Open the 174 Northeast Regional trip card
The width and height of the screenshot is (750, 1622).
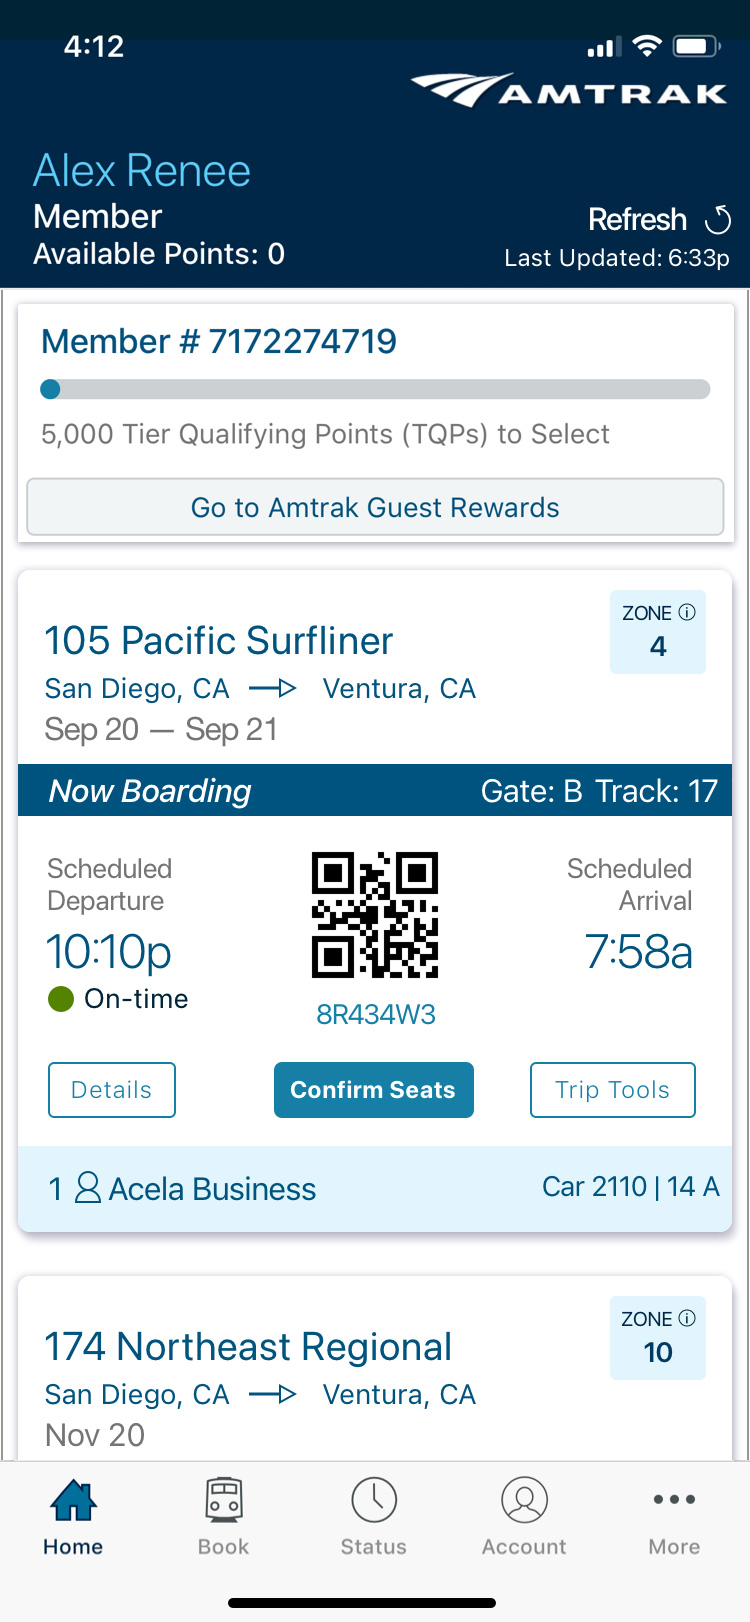pyautogui.click(x=248, y=1347)
